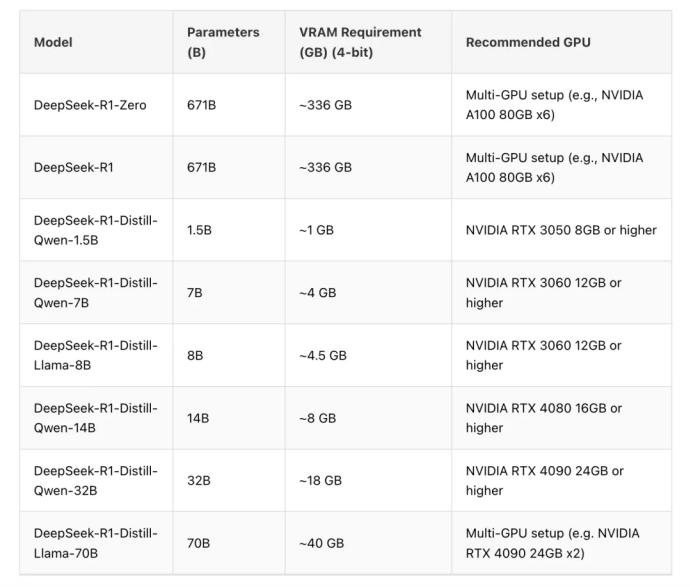Click the Parameters (B) column header
Viewport: 692px width, 587px height.
click(229, 42)
